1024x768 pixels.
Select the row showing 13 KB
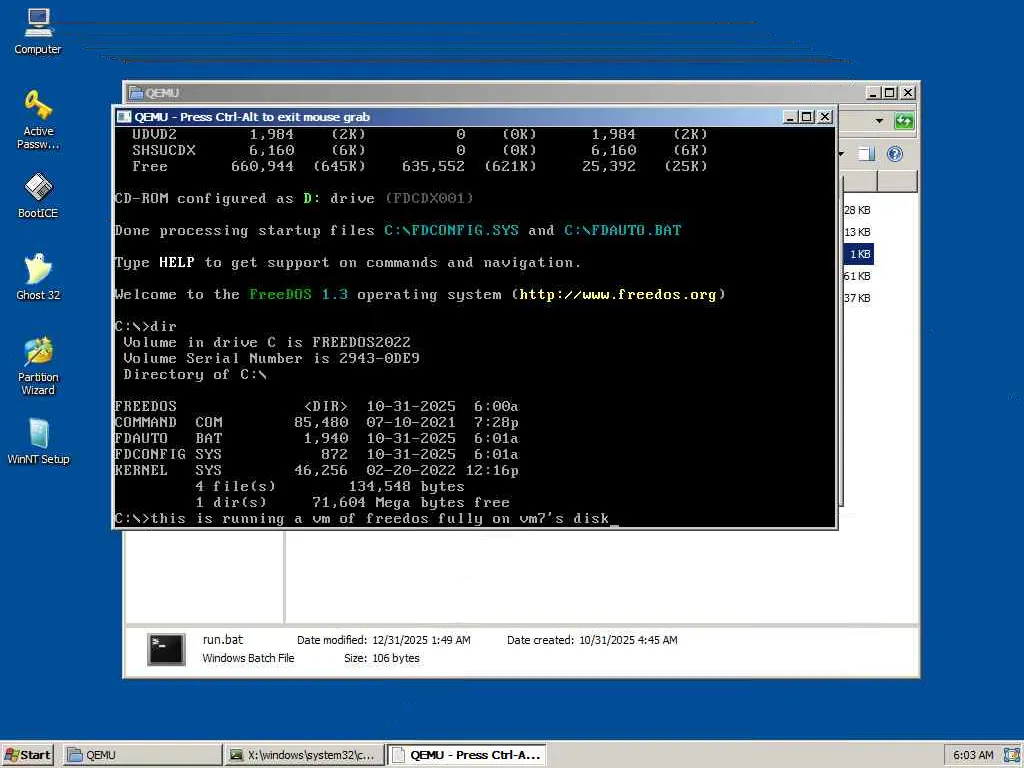(857, 232)
